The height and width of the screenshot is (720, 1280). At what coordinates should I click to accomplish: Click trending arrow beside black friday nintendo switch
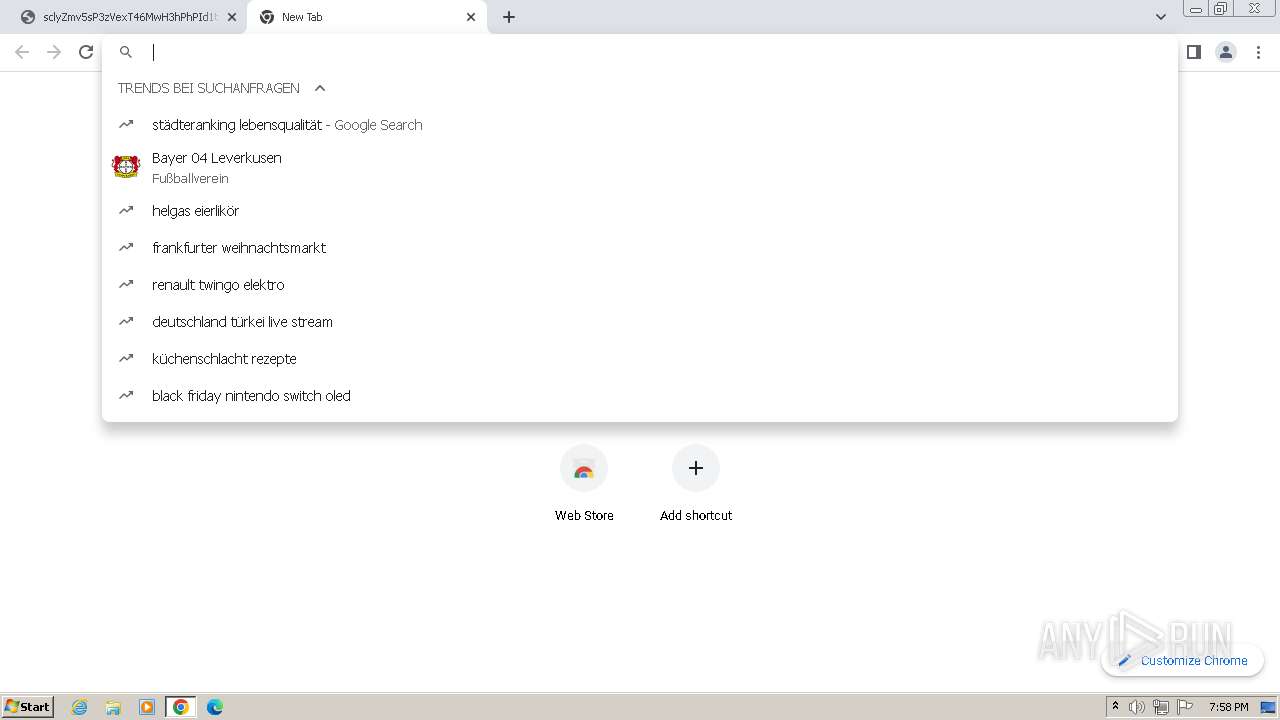126,396
